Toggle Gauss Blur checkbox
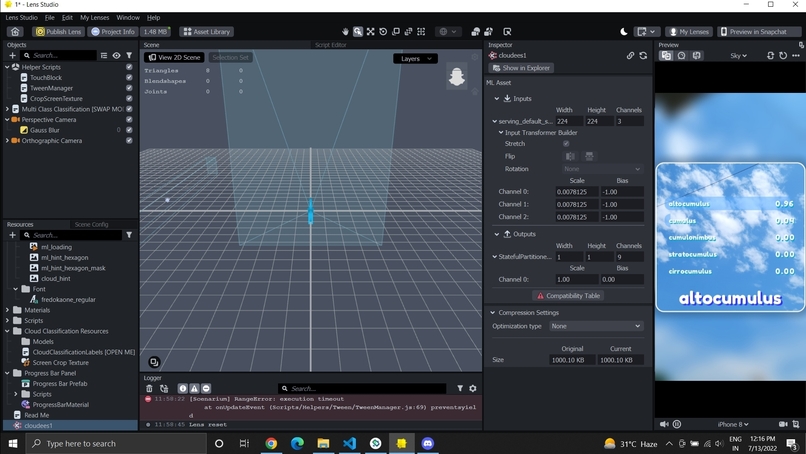The image size is (806, 454). pos(129,130)
